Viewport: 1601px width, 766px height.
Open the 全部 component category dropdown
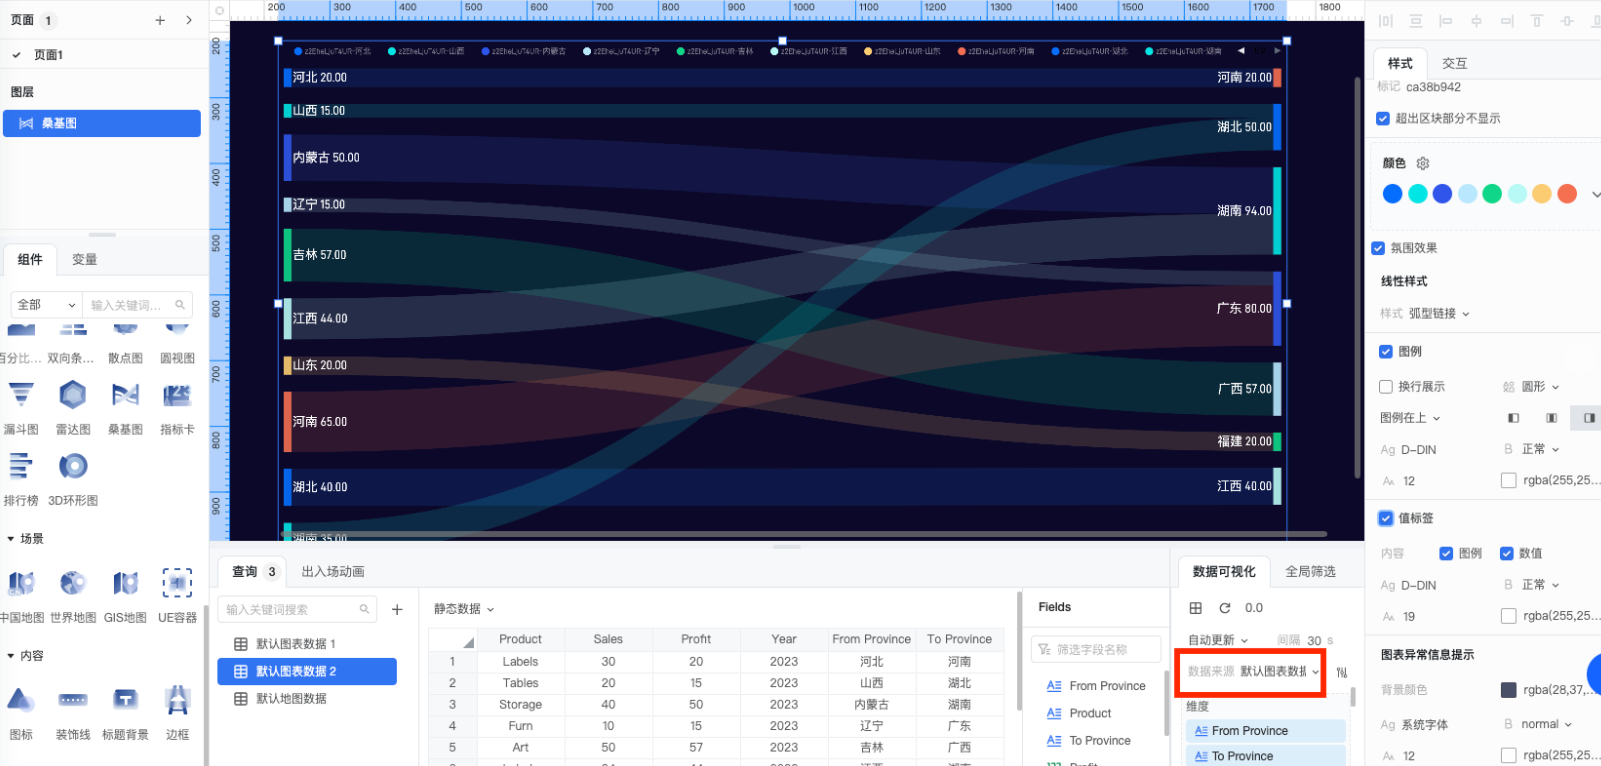[47, 305]
